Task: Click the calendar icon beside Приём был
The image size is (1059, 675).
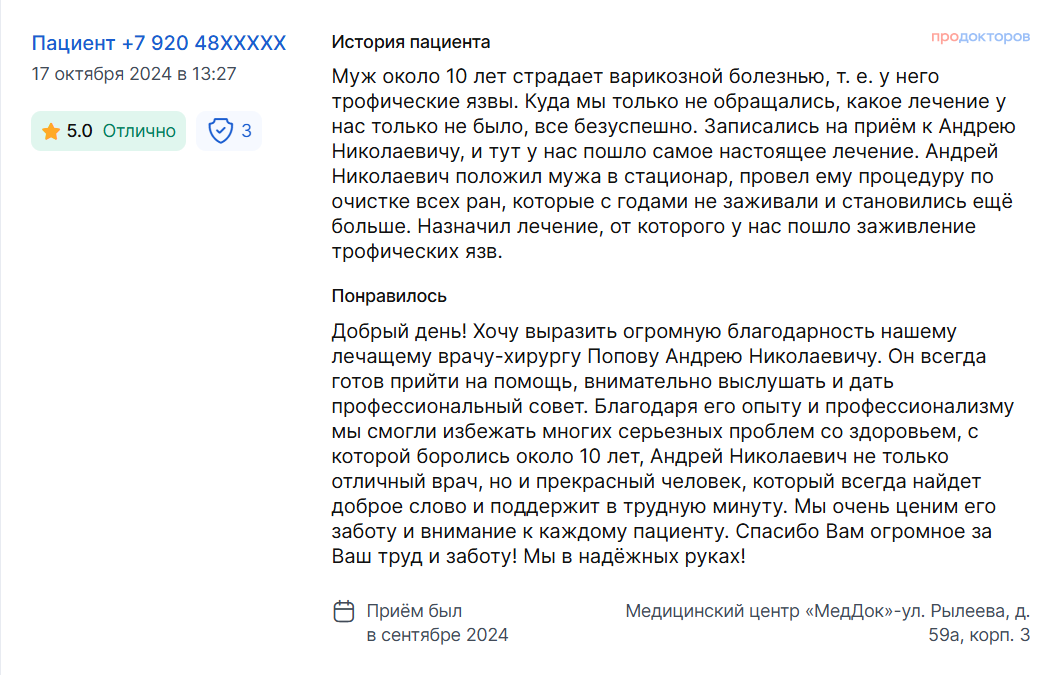Action: tap(344, 611)
